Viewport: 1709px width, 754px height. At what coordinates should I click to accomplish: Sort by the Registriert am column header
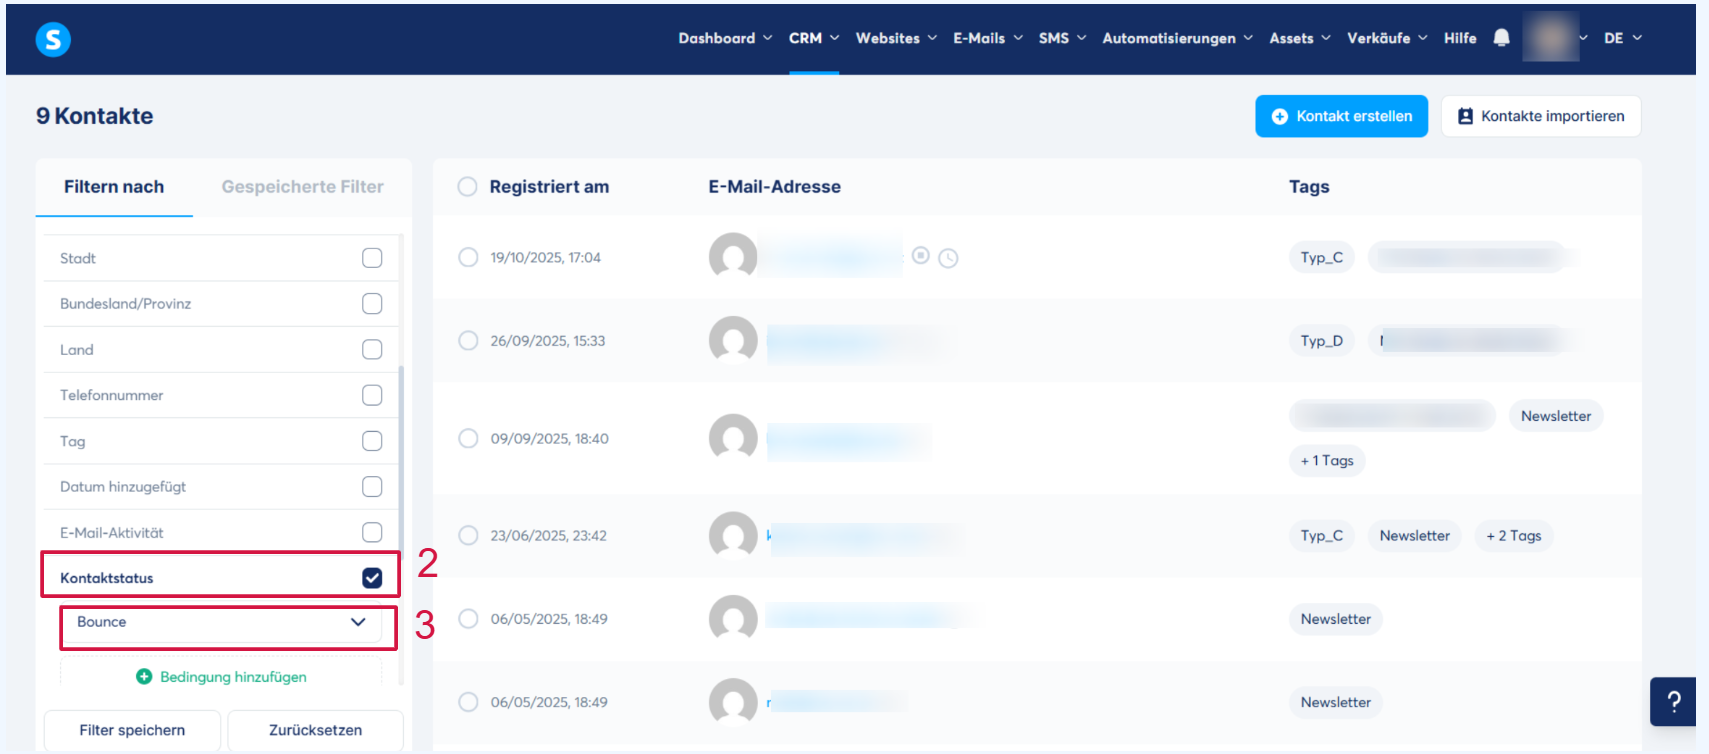click(549, 187)
